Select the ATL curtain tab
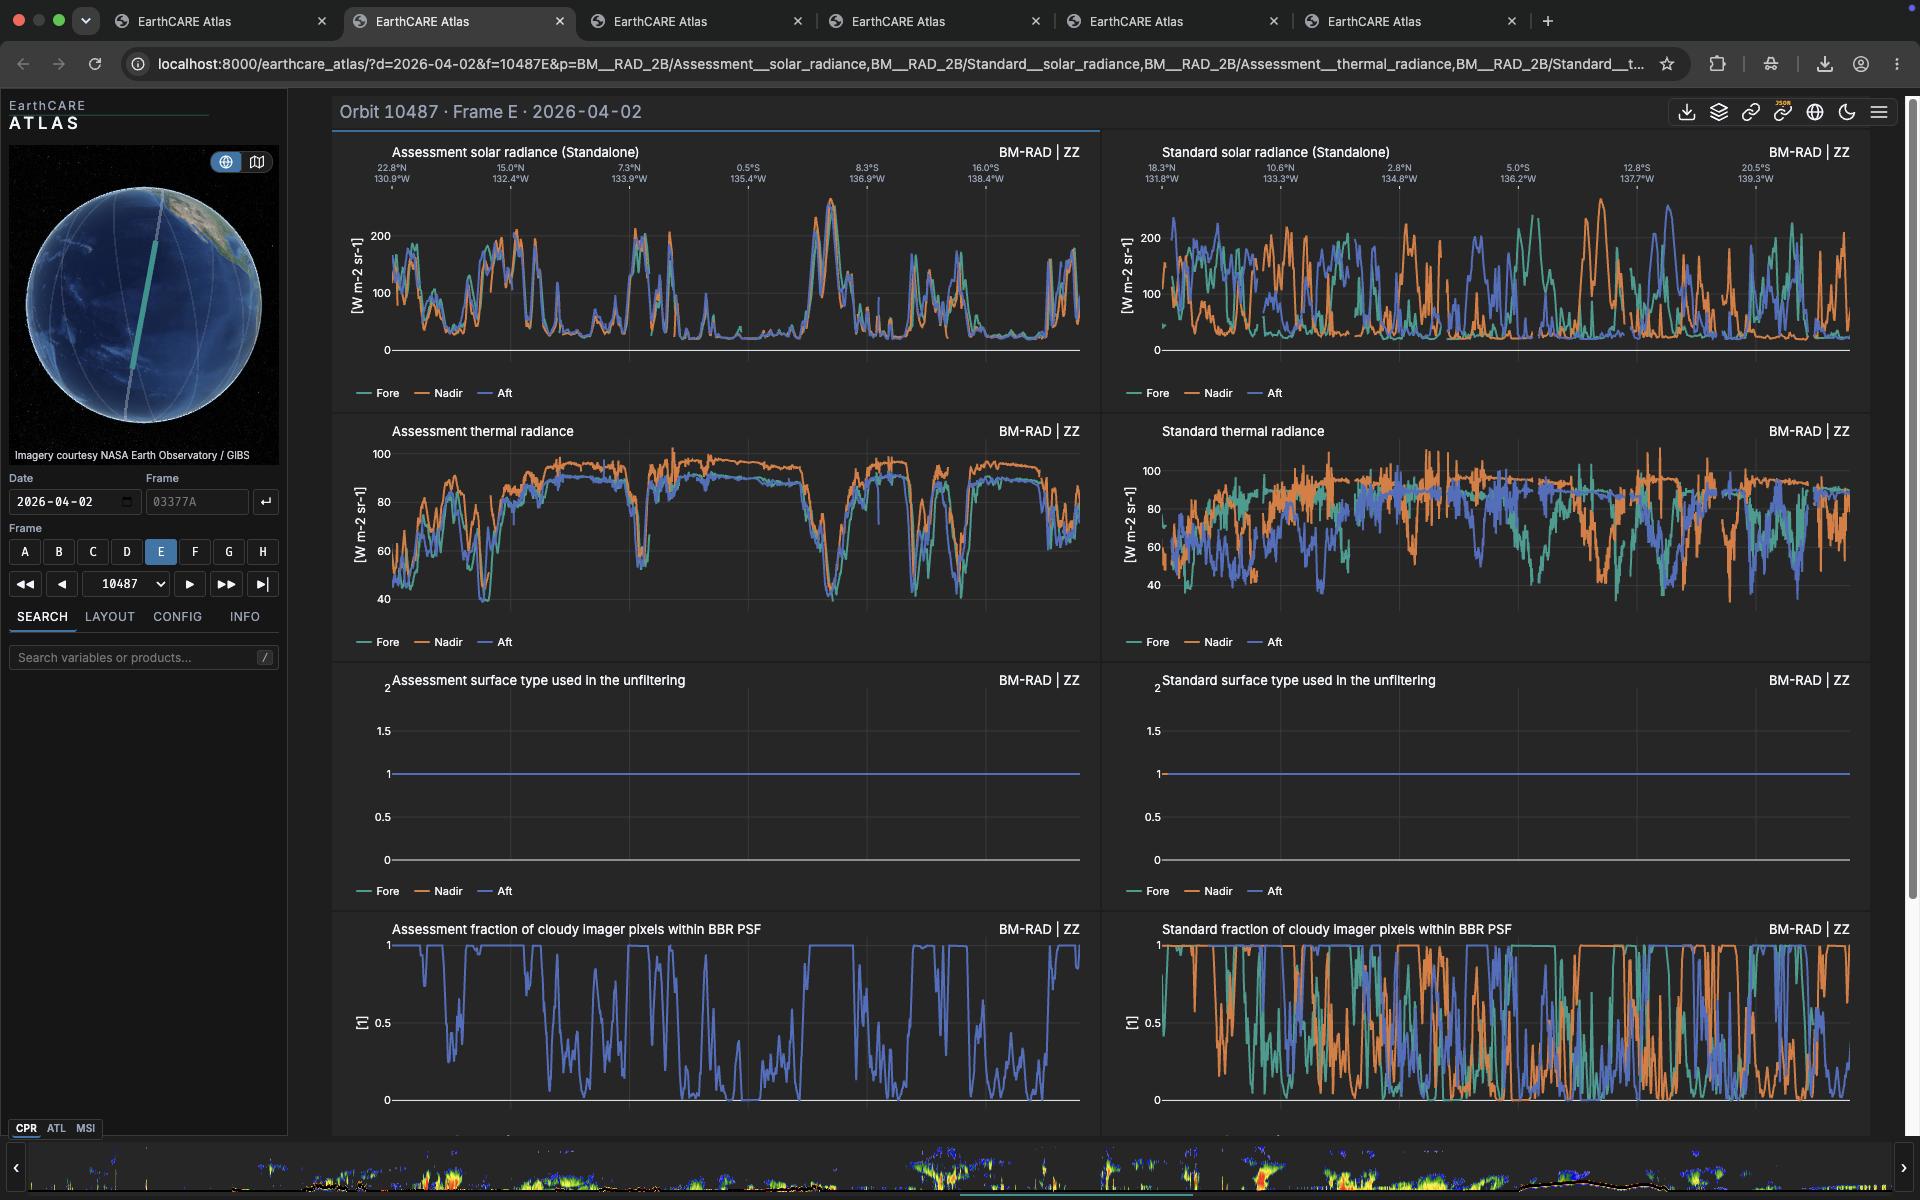Screen dimensions: 1920x1200 click(56, 1128)
